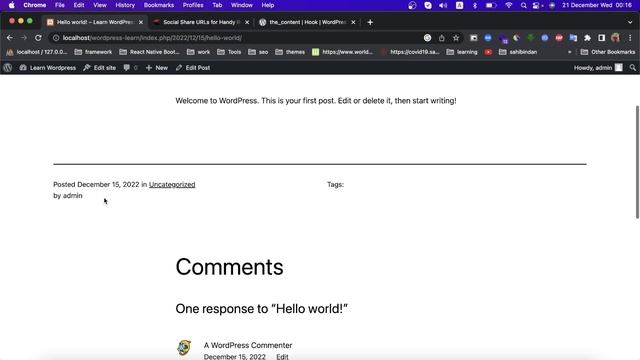The height and width of the screenshot is (360, 640).
Task: Click the Edit site link
Action: 100,68
